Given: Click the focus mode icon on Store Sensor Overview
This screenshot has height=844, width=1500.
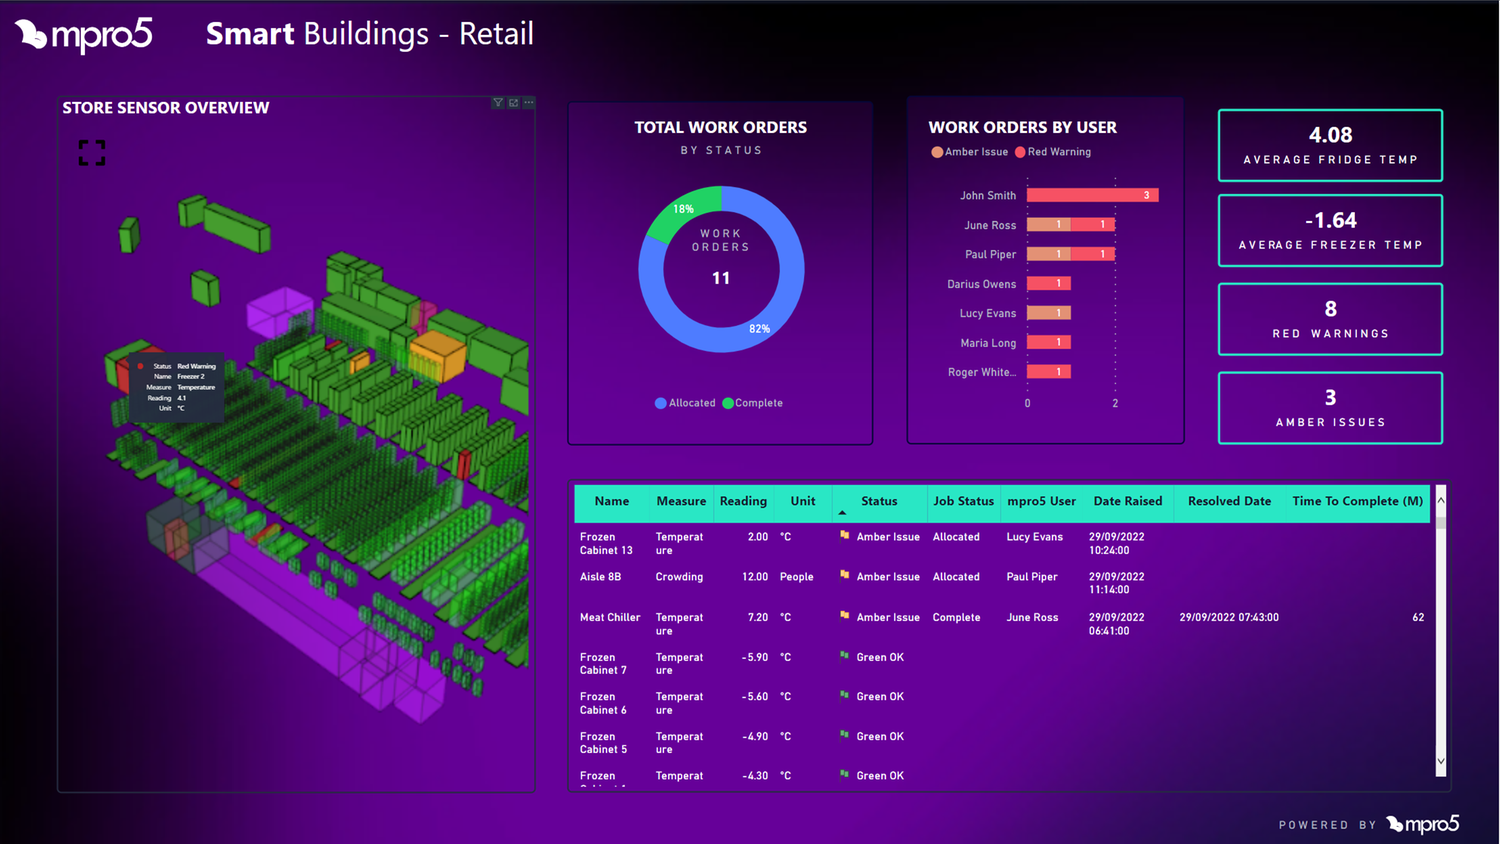Looking at the screenshot, I should click(513, 102).
